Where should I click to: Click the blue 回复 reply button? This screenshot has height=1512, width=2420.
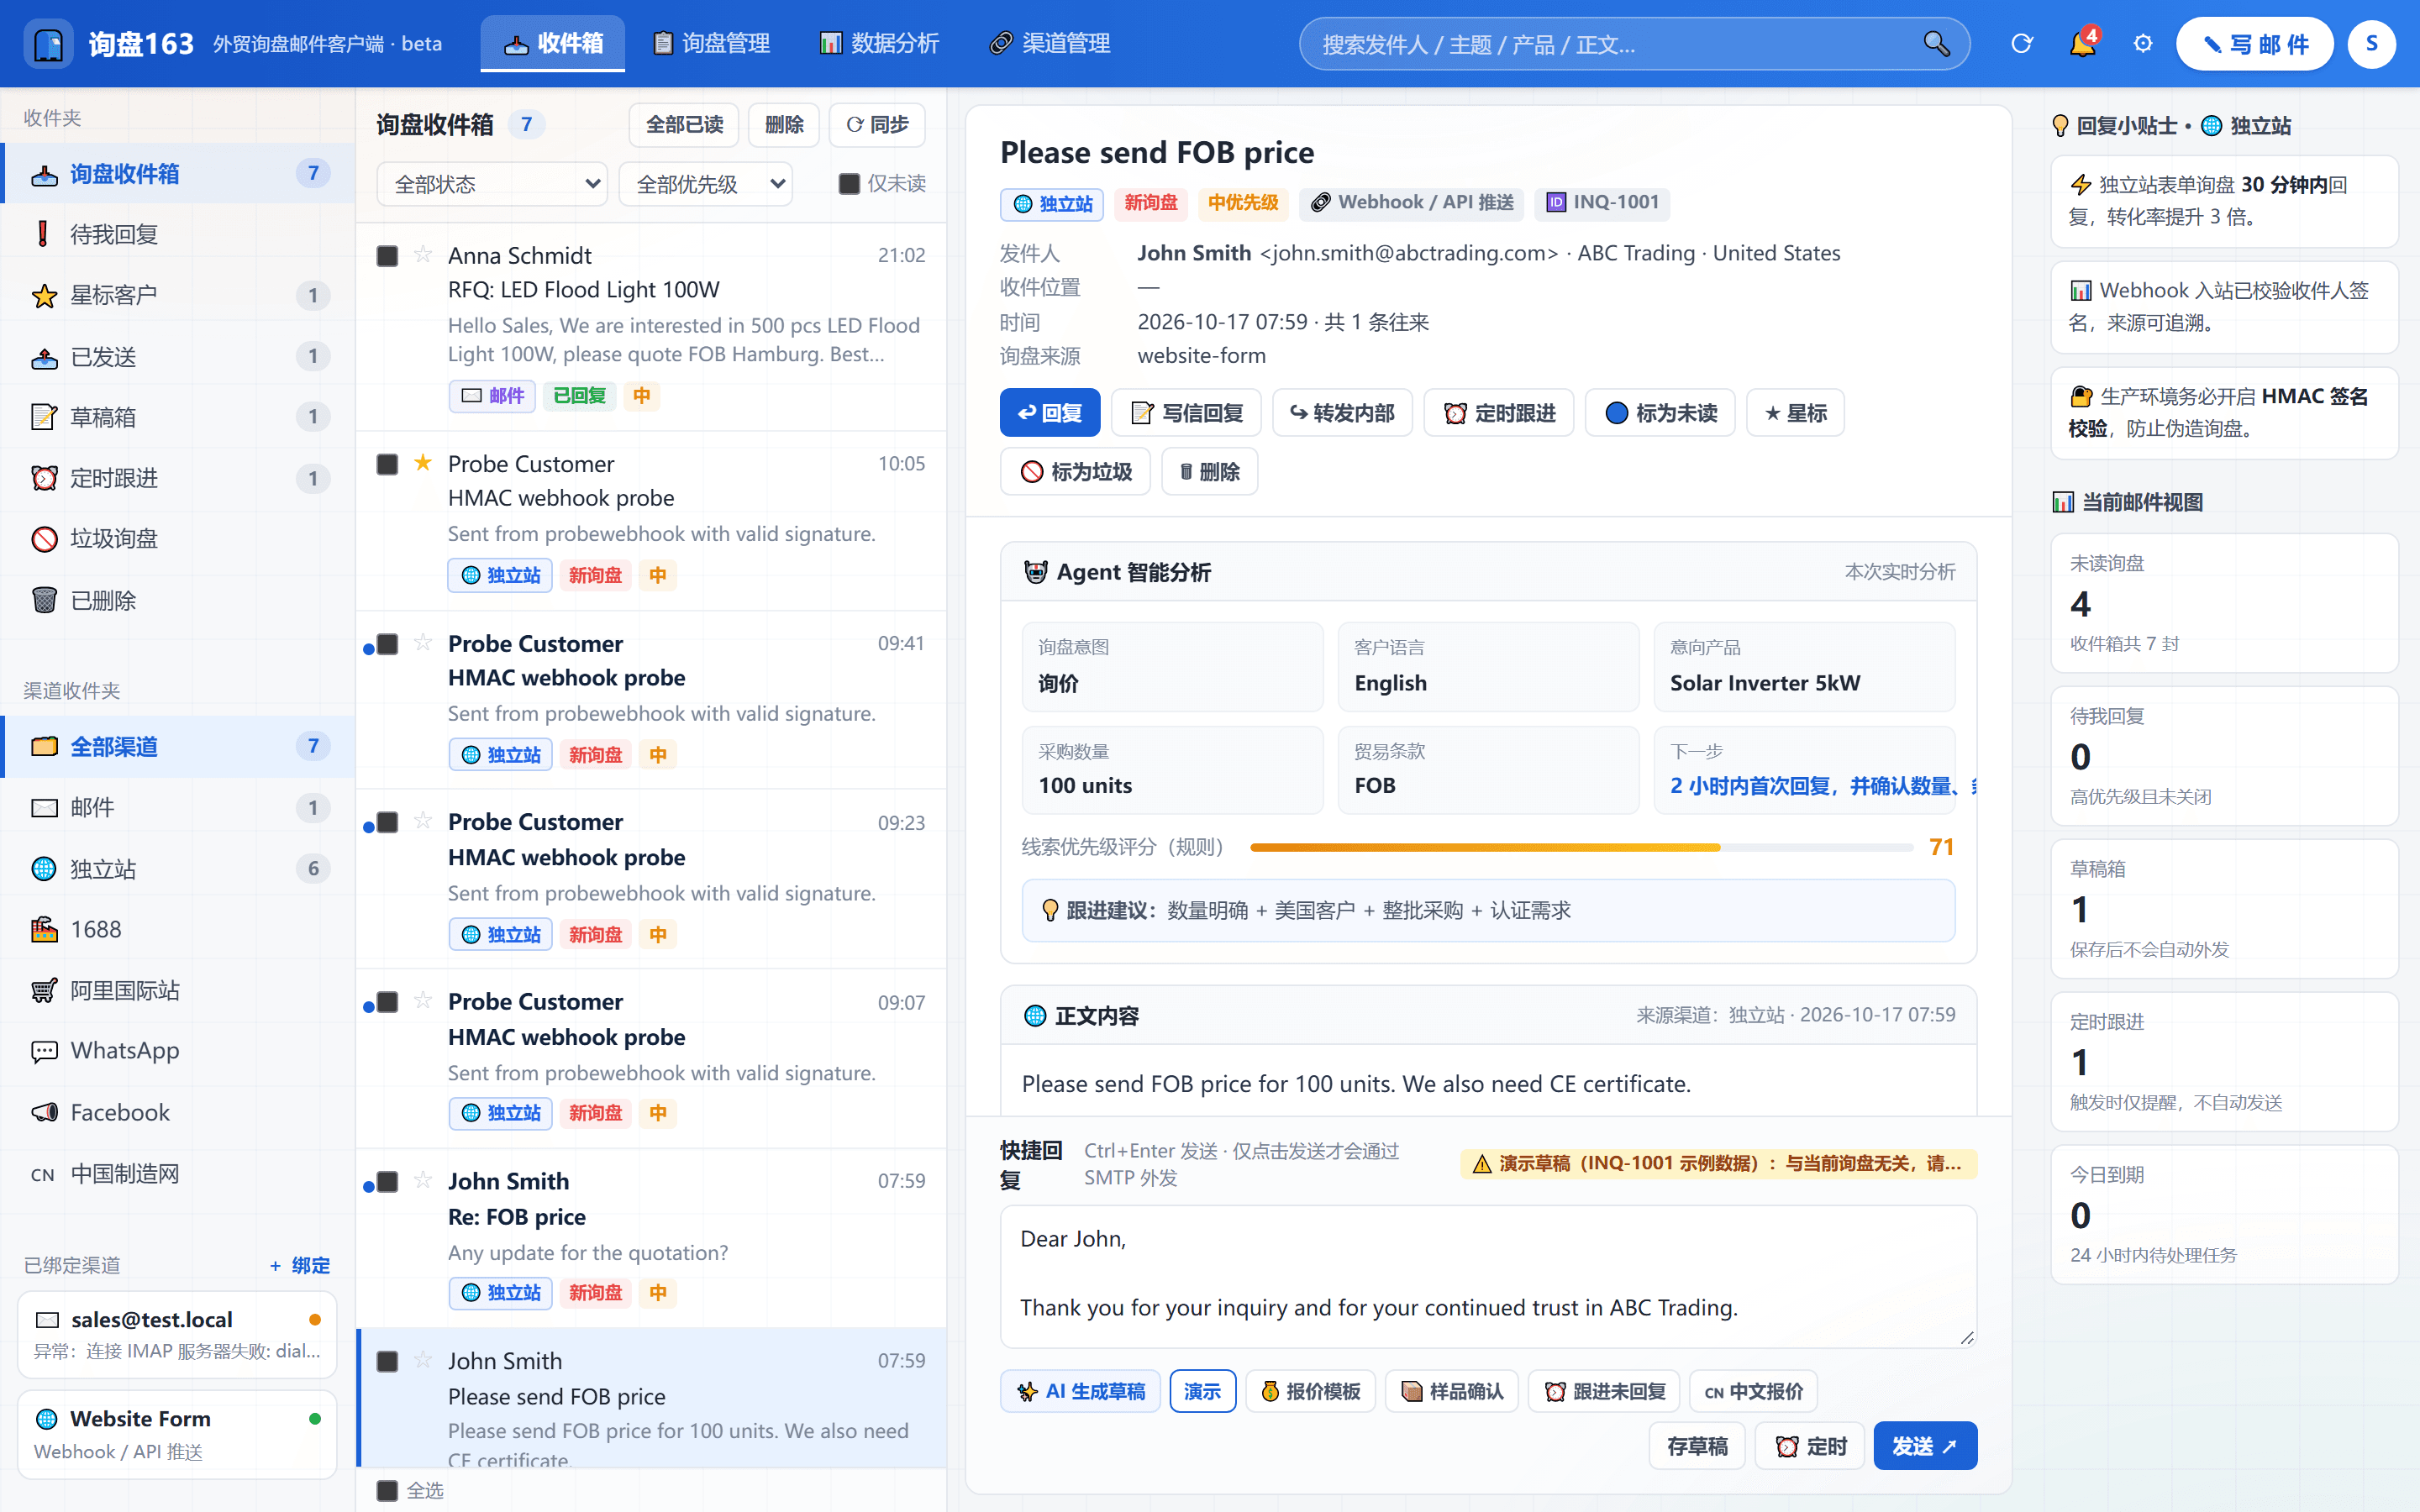[x=1050, y=413]
